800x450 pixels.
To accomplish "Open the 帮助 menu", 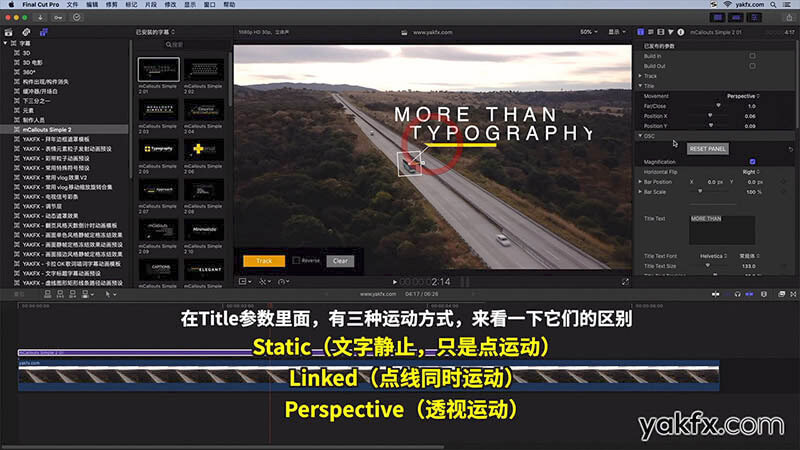I will tap(230, 5).
